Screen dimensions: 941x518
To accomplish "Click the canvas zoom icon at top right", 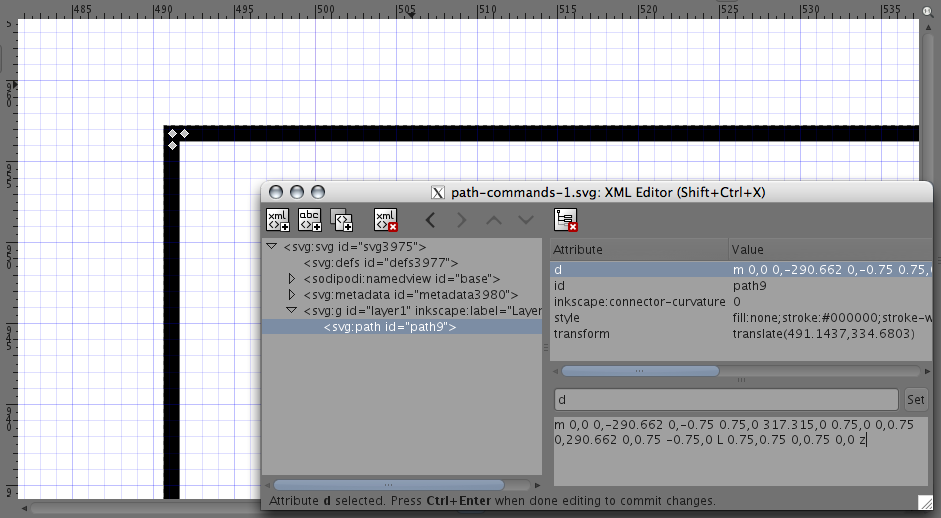I will 928,11.
